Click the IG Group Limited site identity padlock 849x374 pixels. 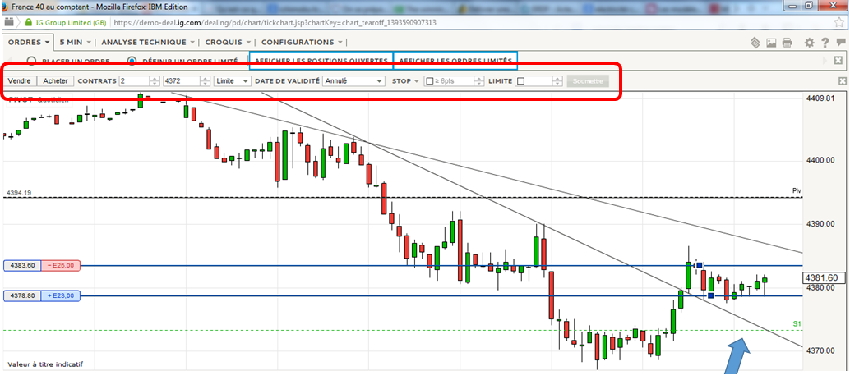pyautogui.click(x=28, y=23)
